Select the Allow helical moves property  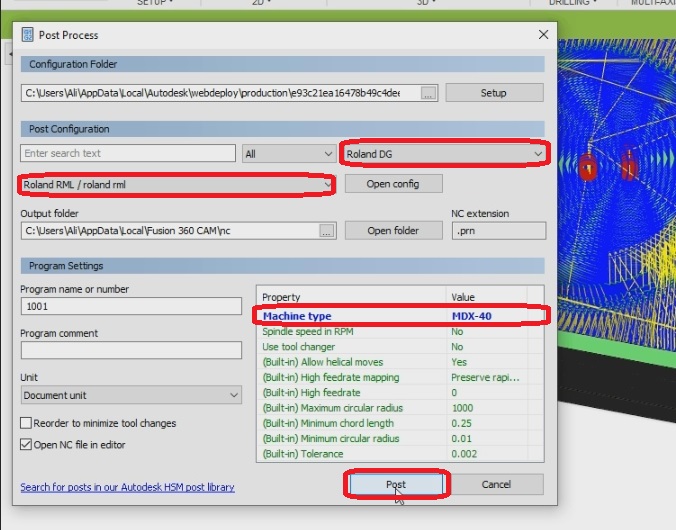(400, 362)
